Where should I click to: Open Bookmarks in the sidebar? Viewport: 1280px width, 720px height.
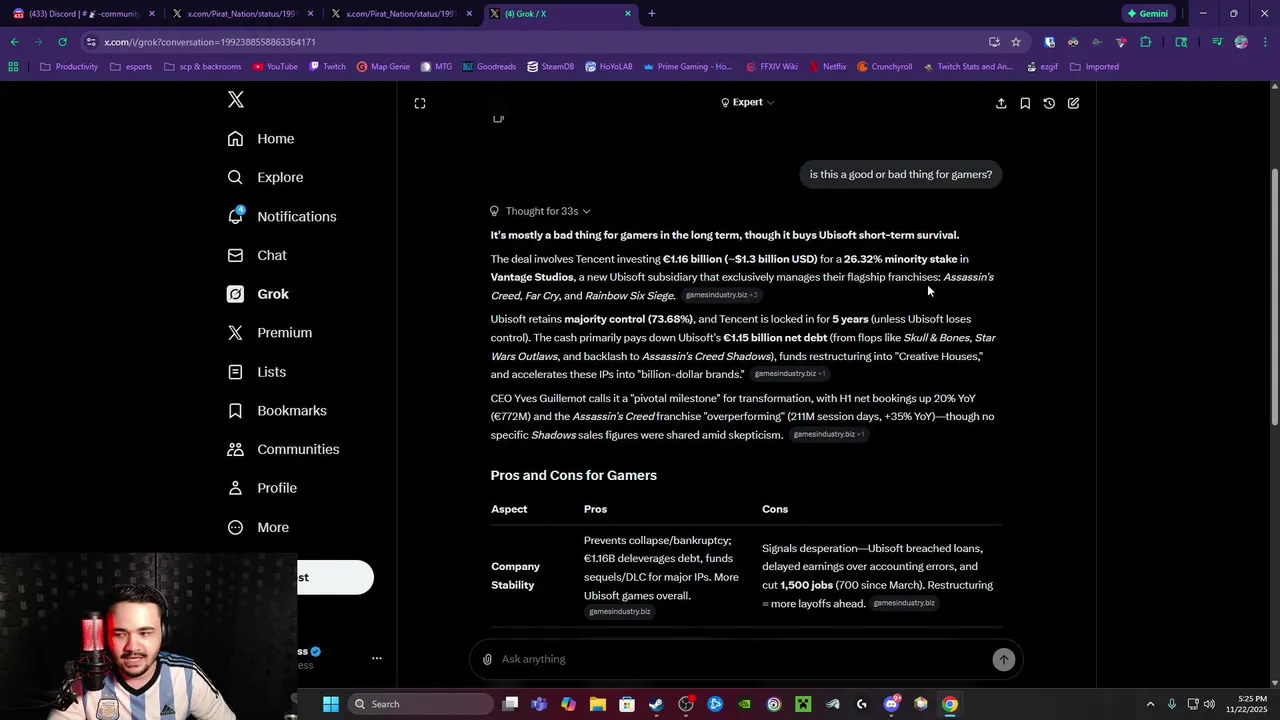[x=277, y=411]
